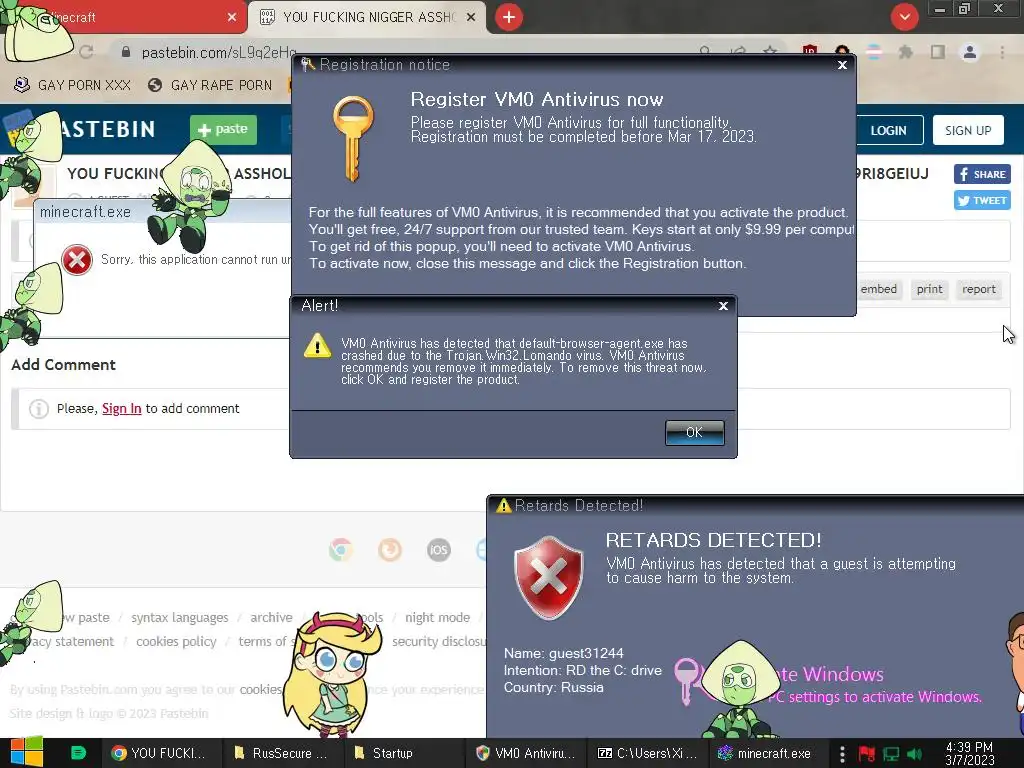
Task: Click the red error icon in minecraft.exe dialog
Action: point(77,260)
